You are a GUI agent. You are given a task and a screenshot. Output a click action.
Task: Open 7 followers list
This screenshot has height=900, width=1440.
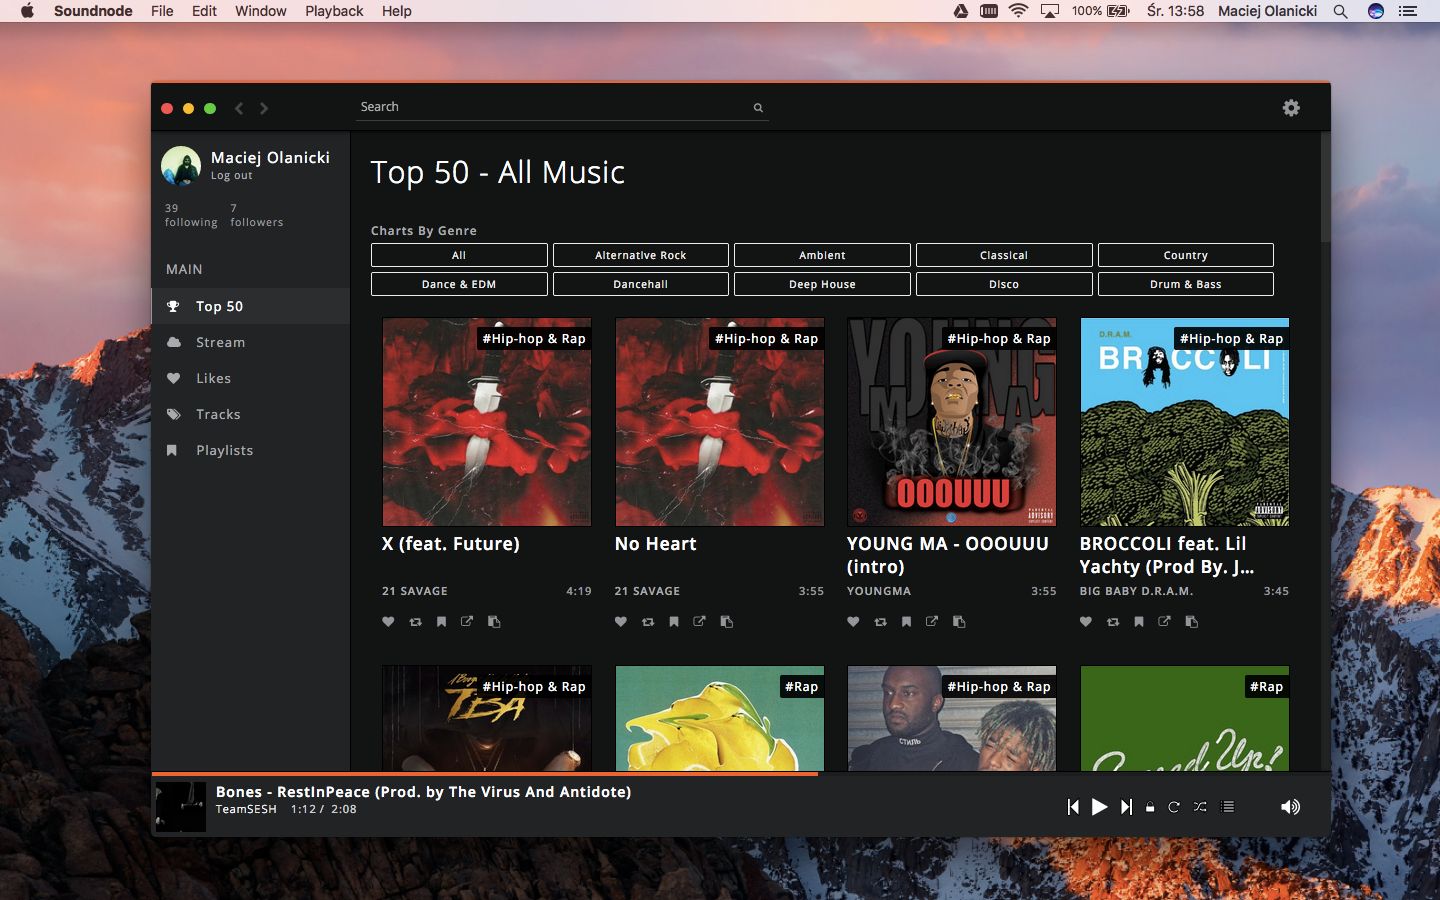256,215
